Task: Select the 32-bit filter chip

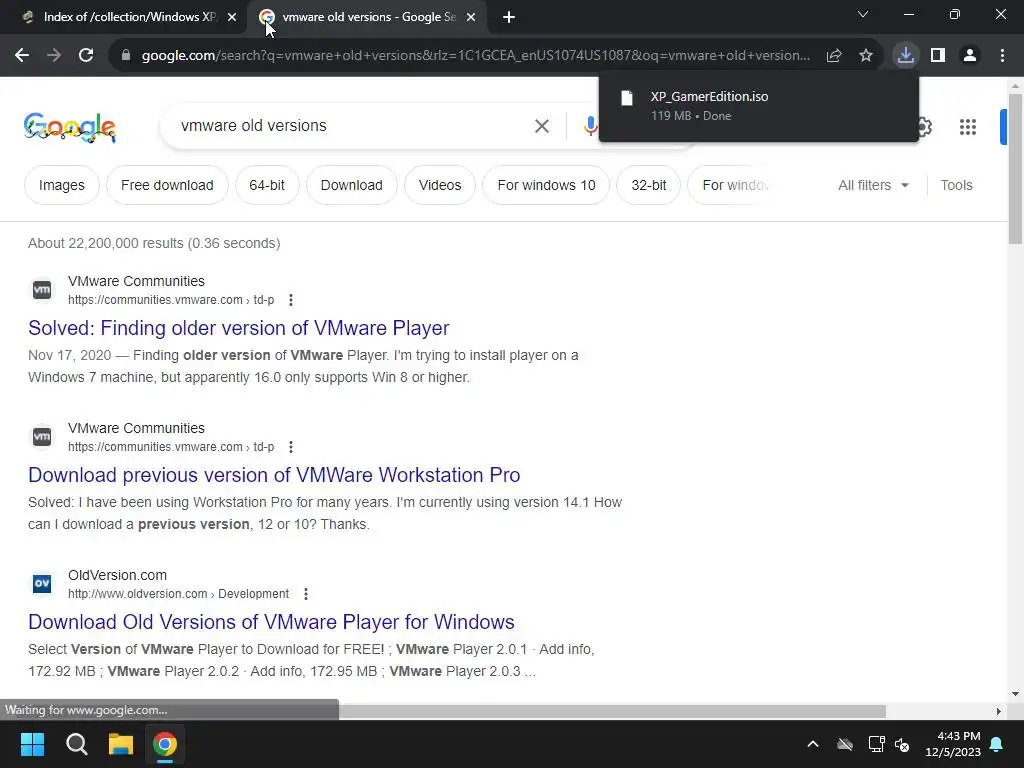Action: tap(648, 185)
